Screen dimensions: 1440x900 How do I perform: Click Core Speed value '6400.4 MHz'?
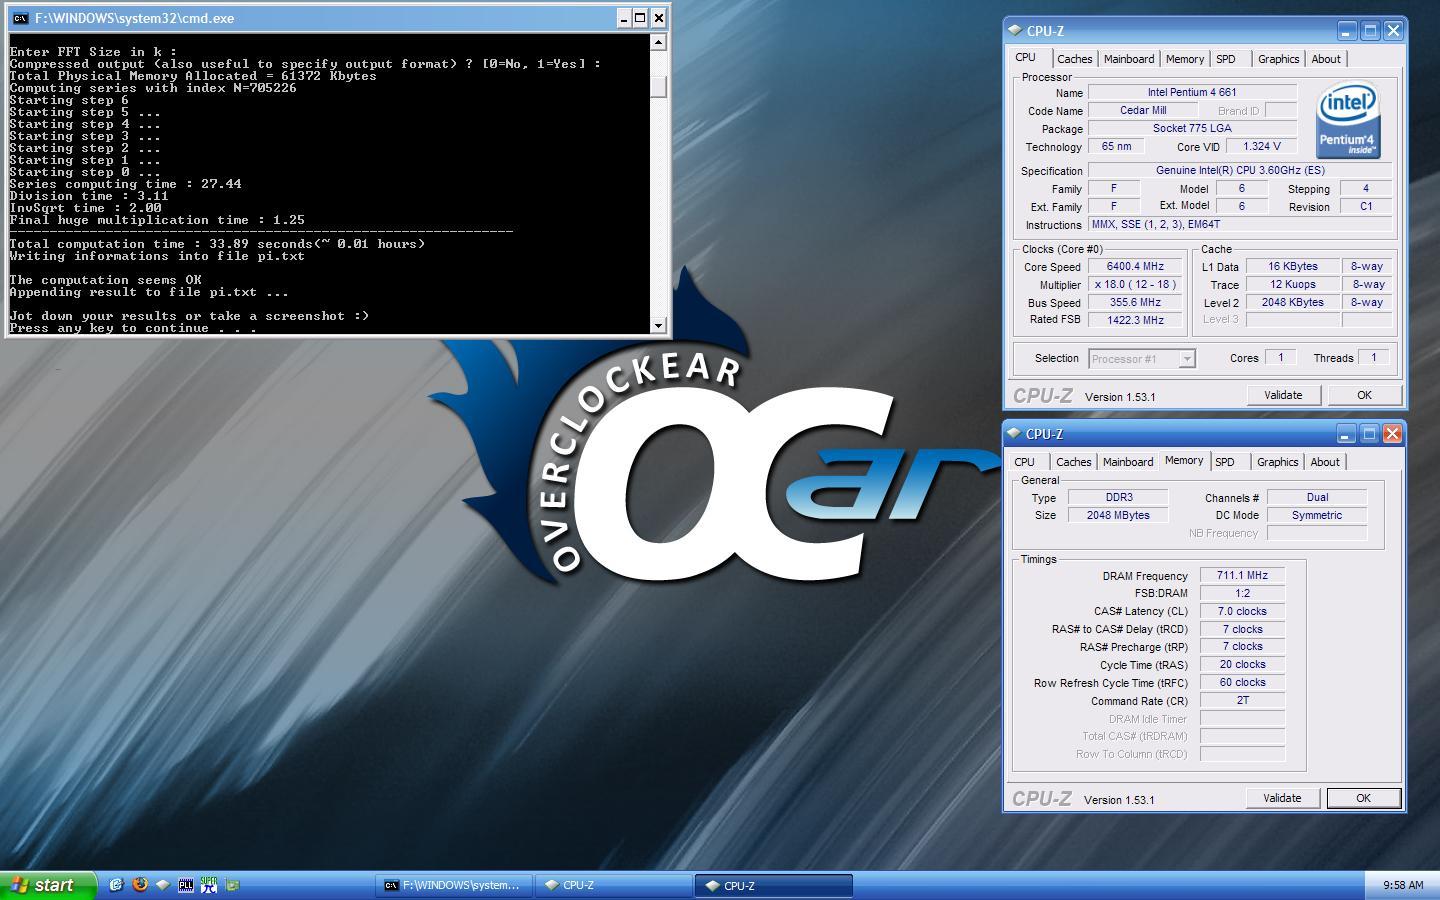(x=1135, y=266)
